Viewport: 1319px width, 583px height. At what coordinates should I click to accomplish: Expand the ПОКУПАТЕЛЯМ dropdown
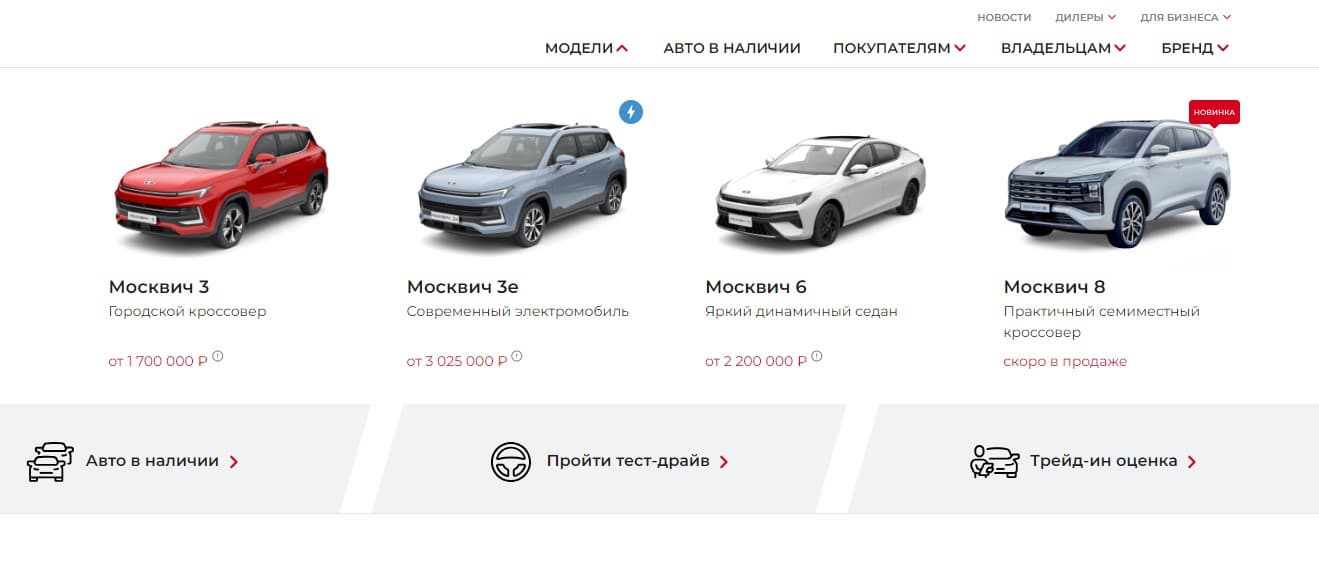(x=899, y=48)
